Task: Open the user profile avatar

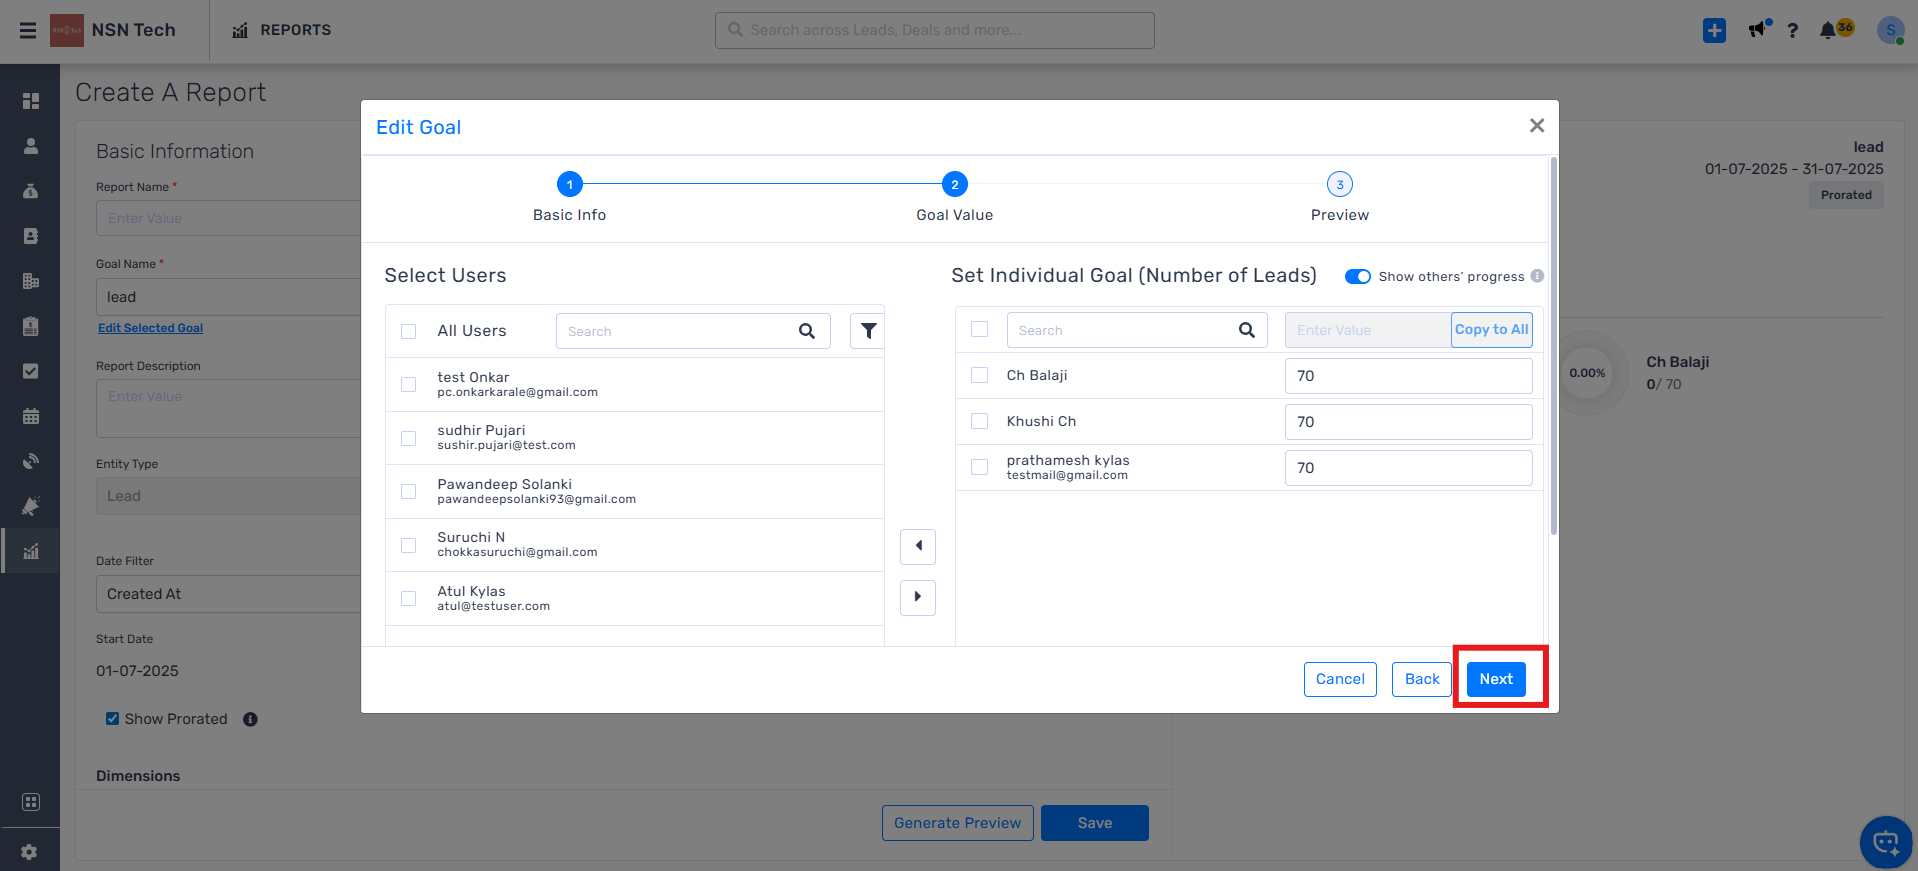Action: tap(1890, 30)
